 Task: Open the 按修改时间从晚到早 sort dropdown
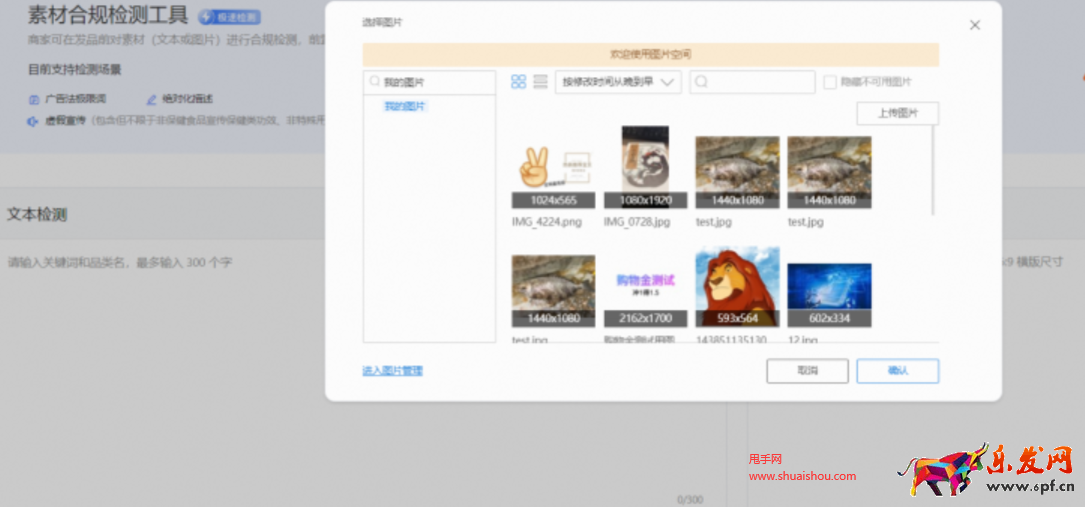coord(618,82)
